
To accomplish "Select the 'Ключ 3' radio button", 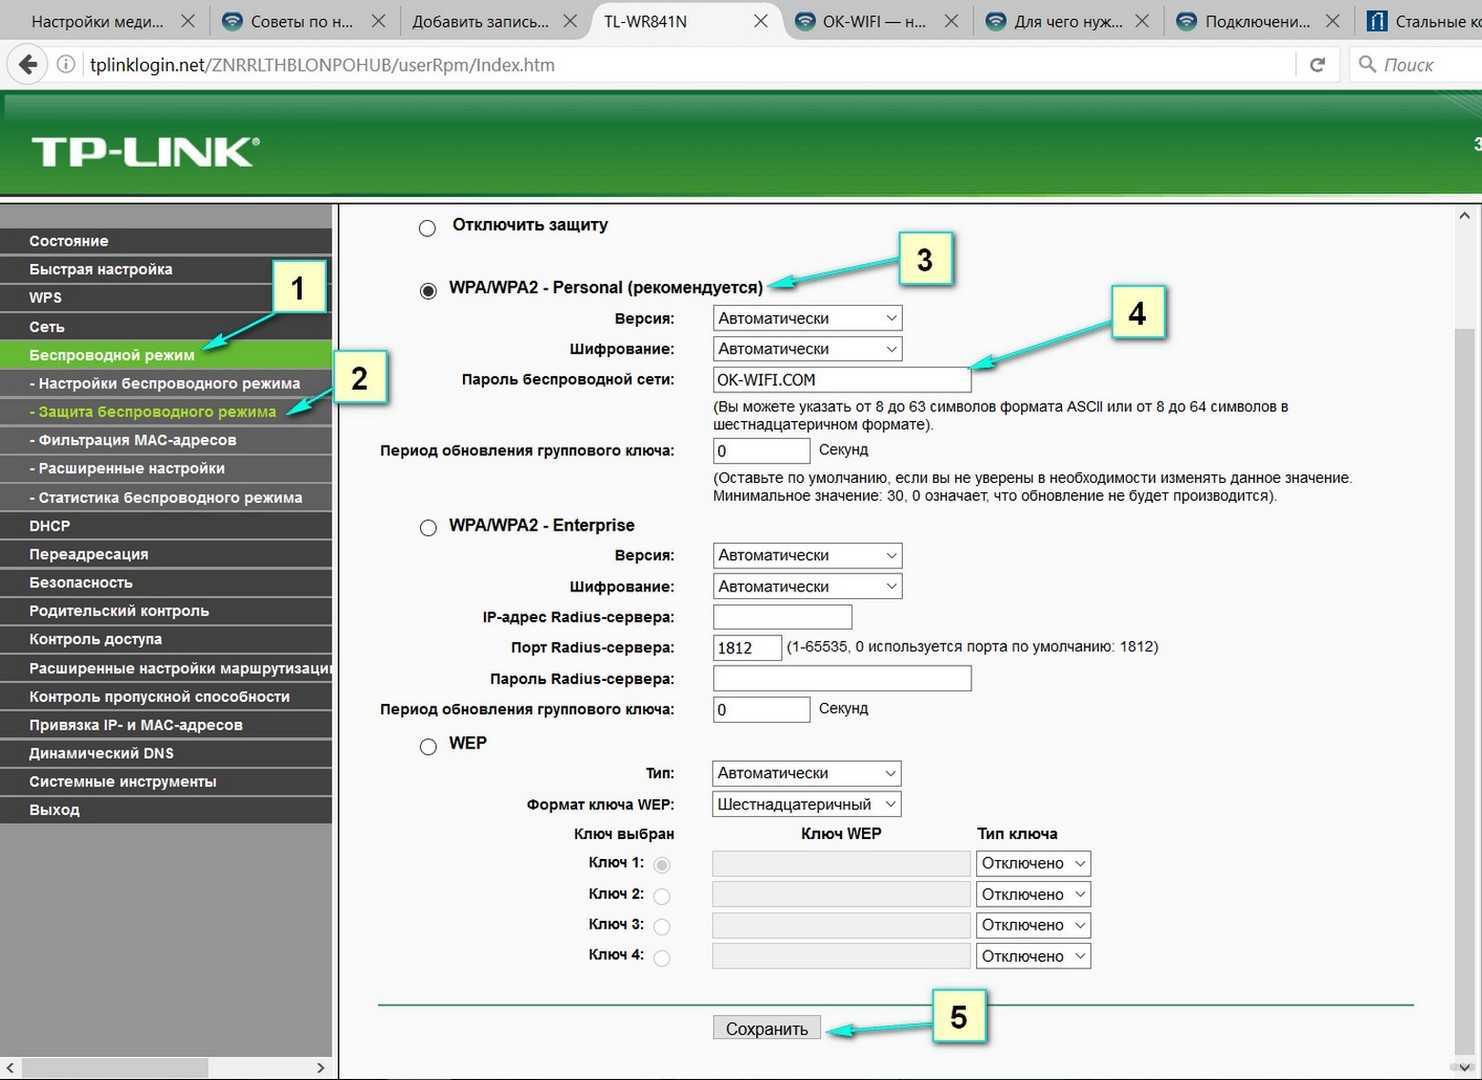I will [x=661, y=927].
